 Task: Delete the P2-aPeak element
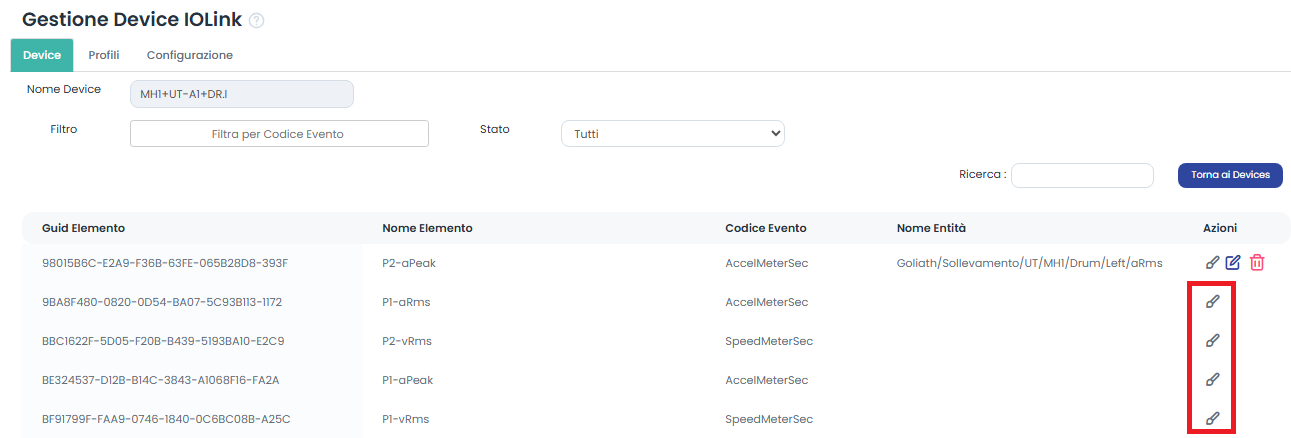point(1257,262)
